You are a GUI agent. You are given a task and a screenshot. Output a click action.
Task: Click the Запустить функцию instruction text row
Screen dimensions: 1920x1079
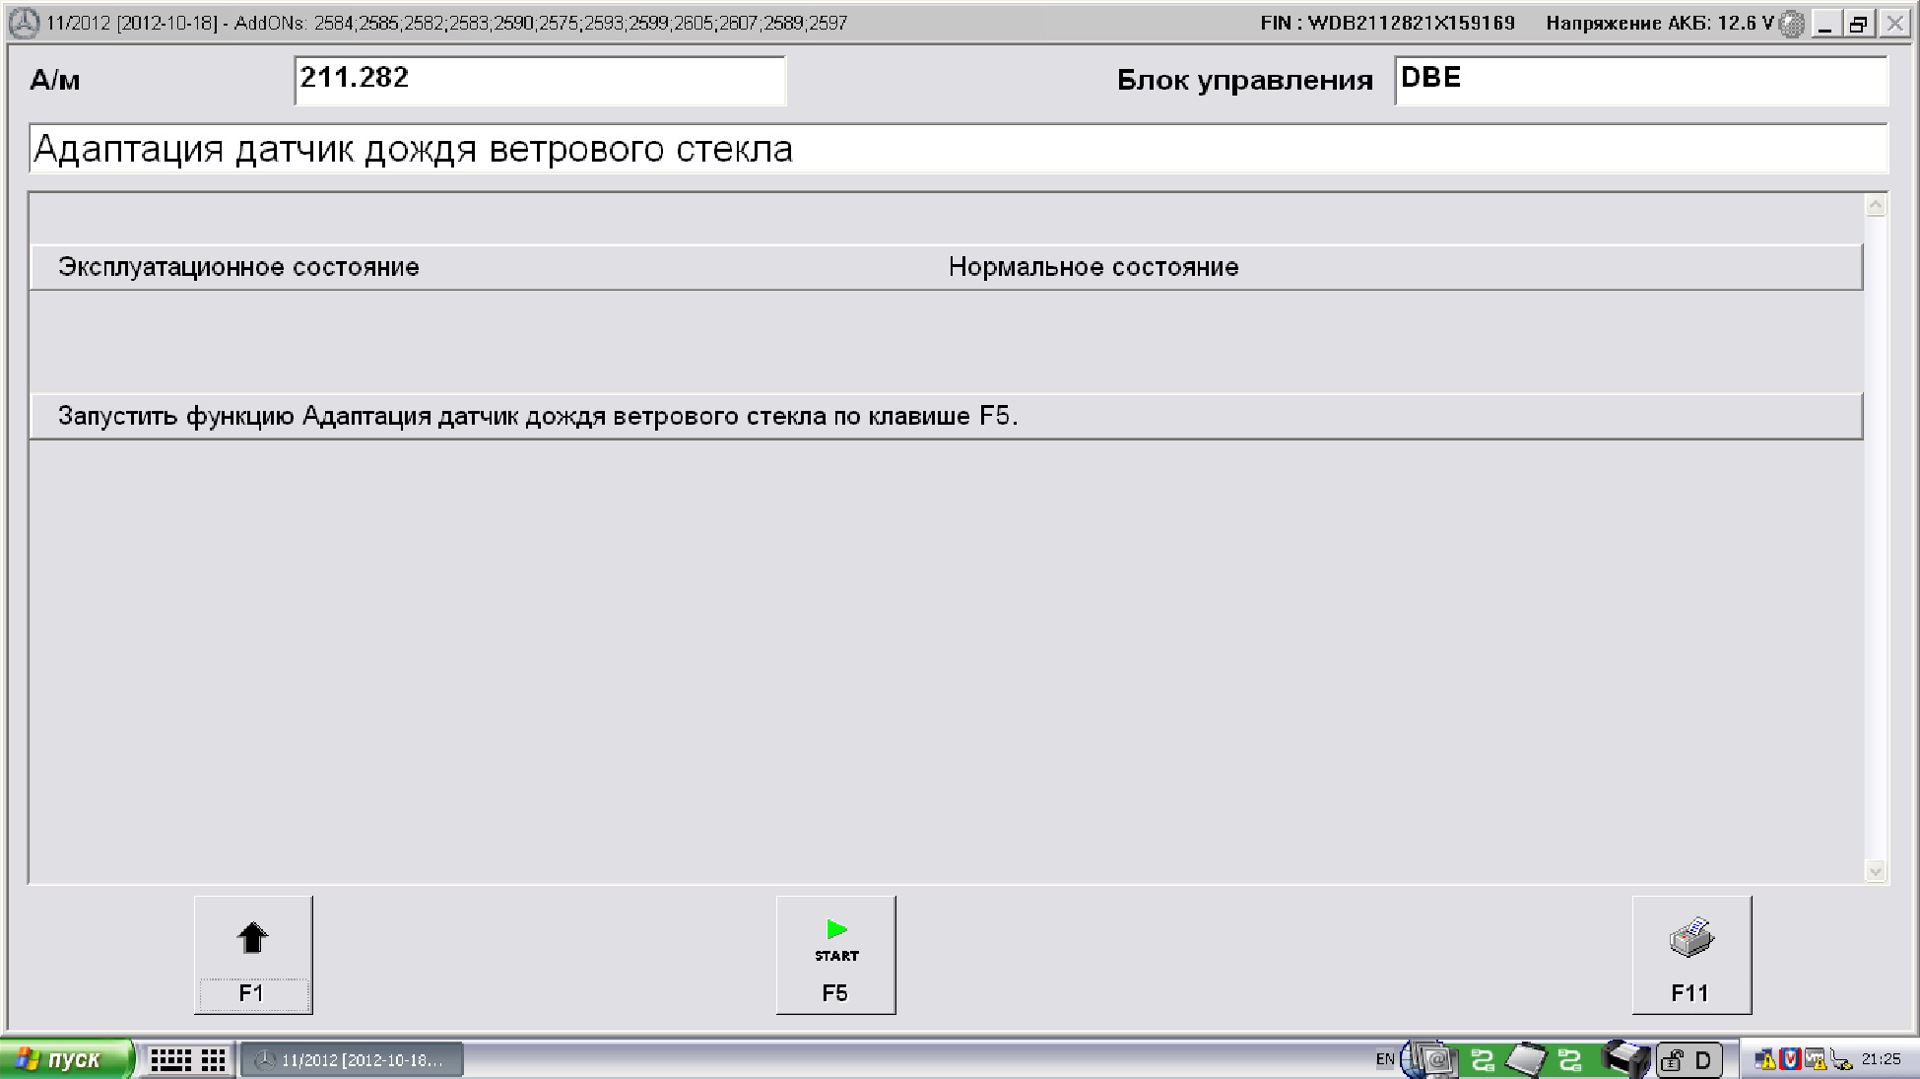click(946, 416)
